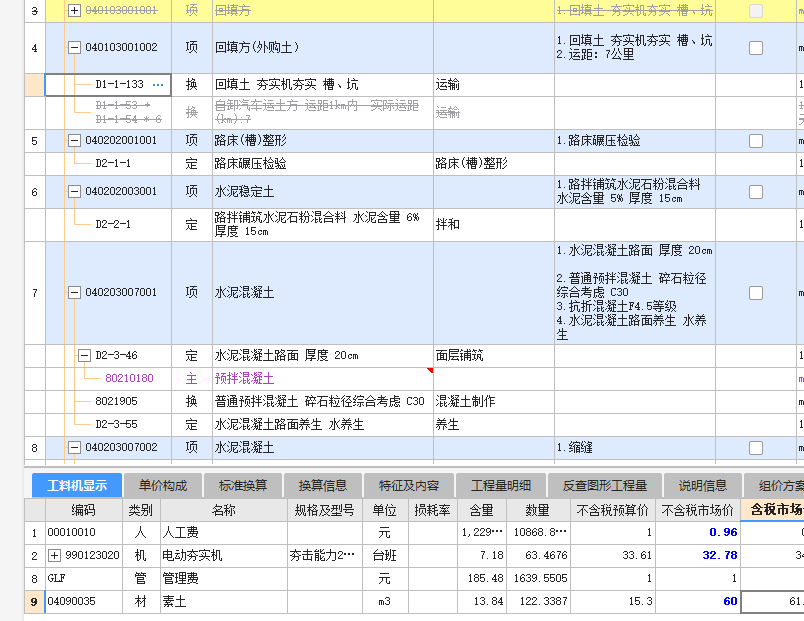Edit 人工费 market price 0.96
The width and height of the screenshot is (804, 621).
pyautogui.click(x=698, y=533)
